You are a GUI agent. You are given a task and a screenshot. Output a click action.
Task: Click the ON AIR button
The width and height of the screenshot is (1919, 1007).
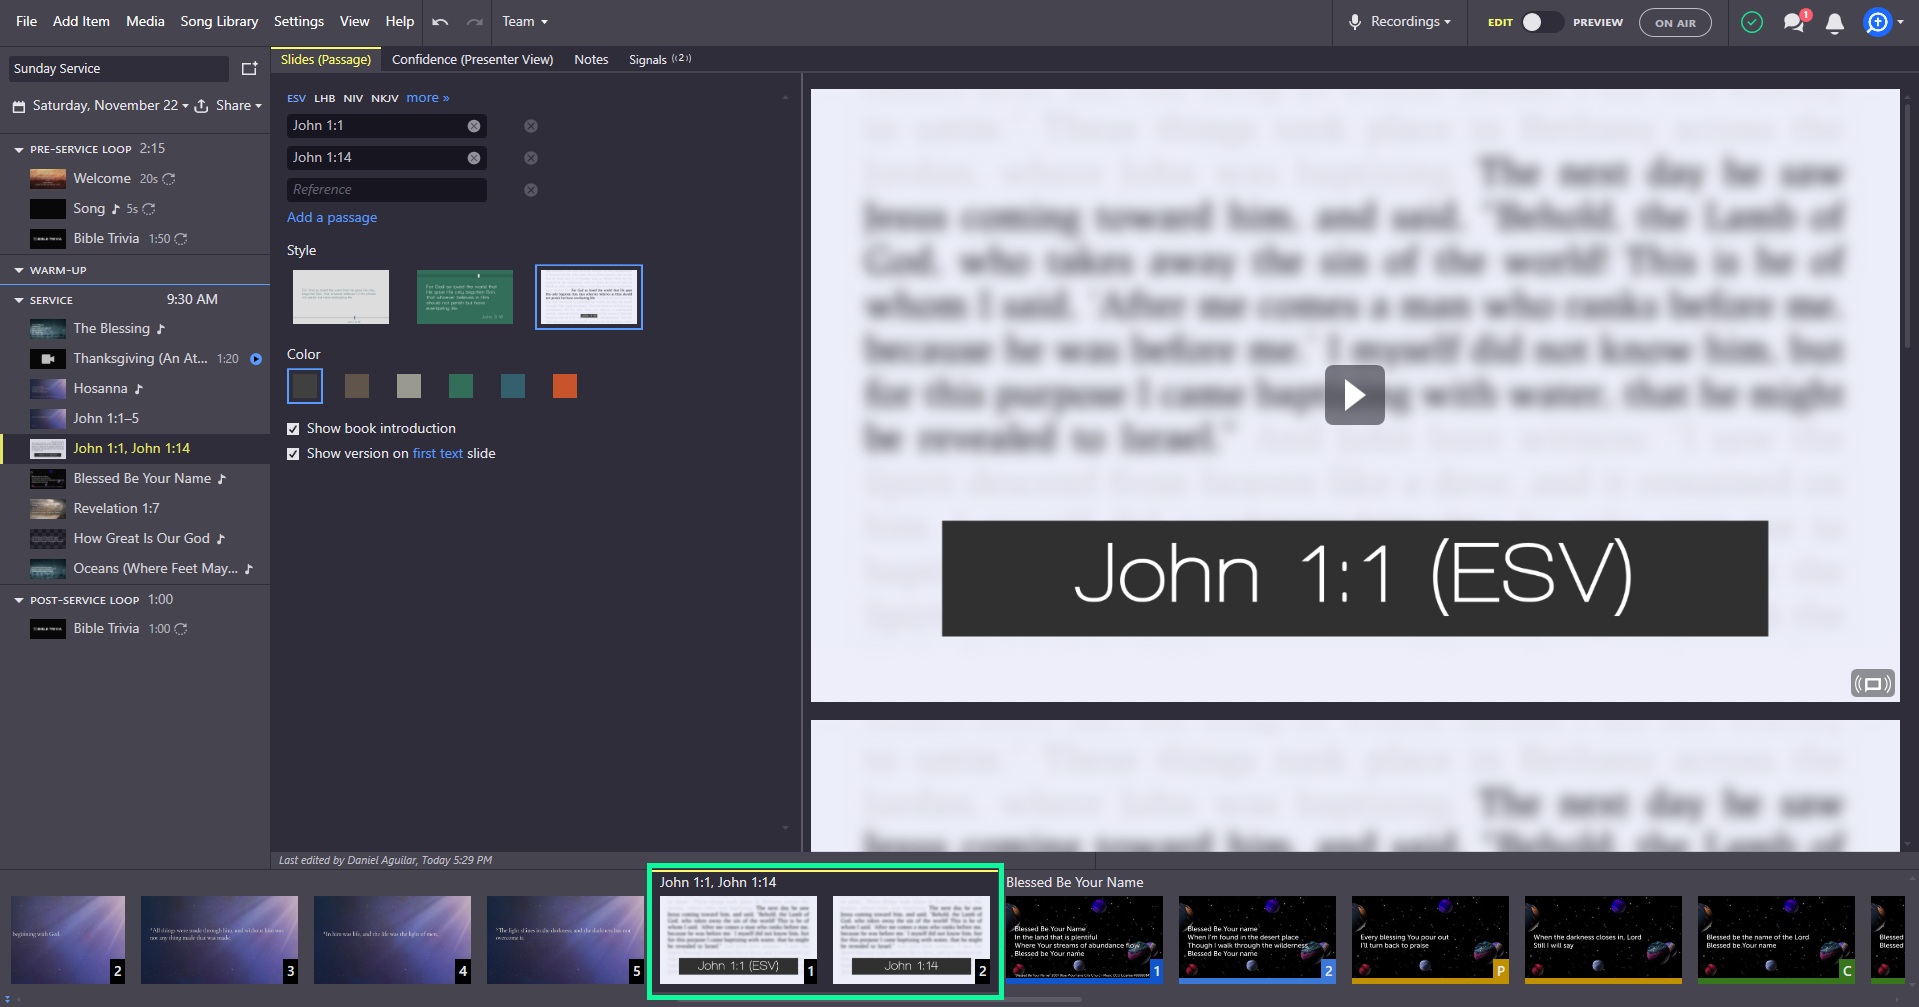pyautogui.click(x=1675, y=22)
